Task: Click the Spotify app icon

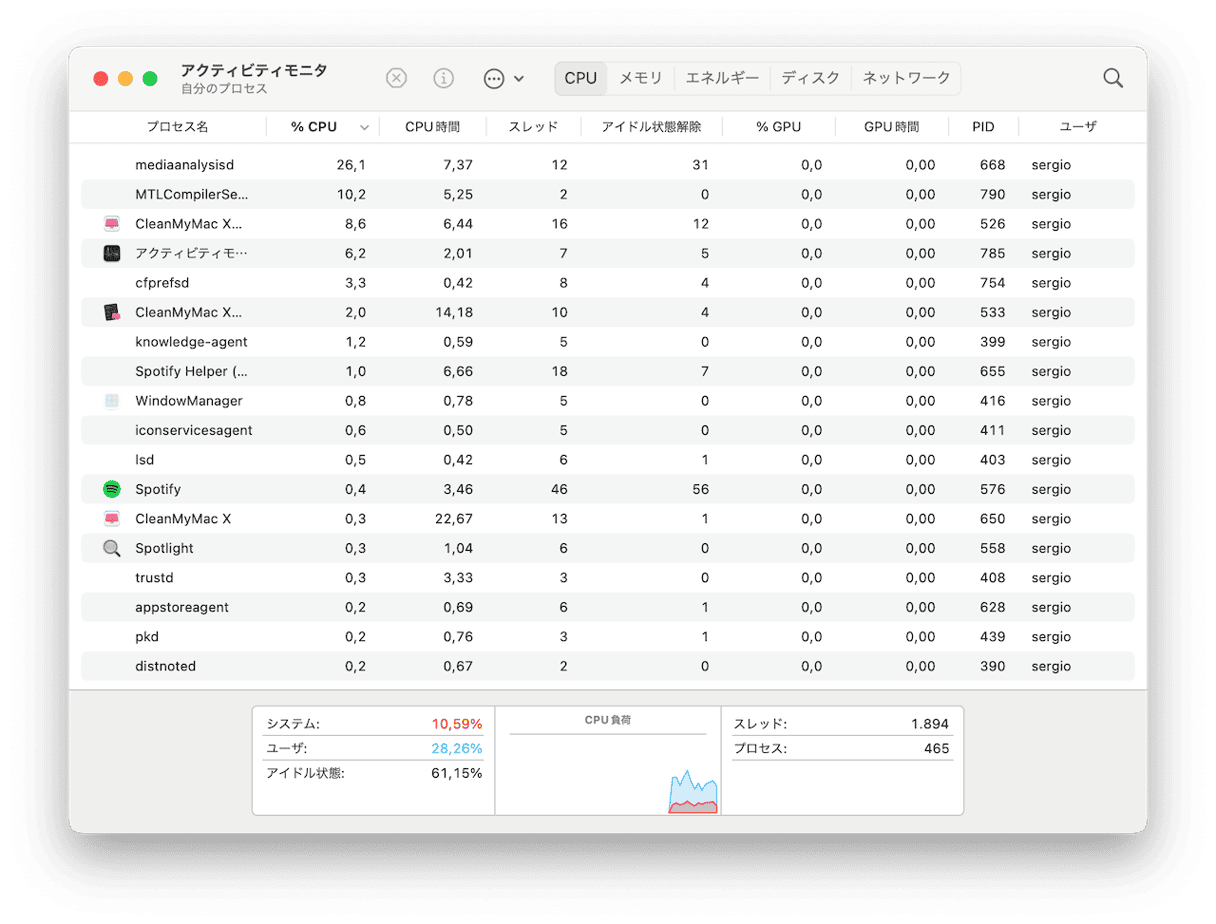Action: click(112, 489)
